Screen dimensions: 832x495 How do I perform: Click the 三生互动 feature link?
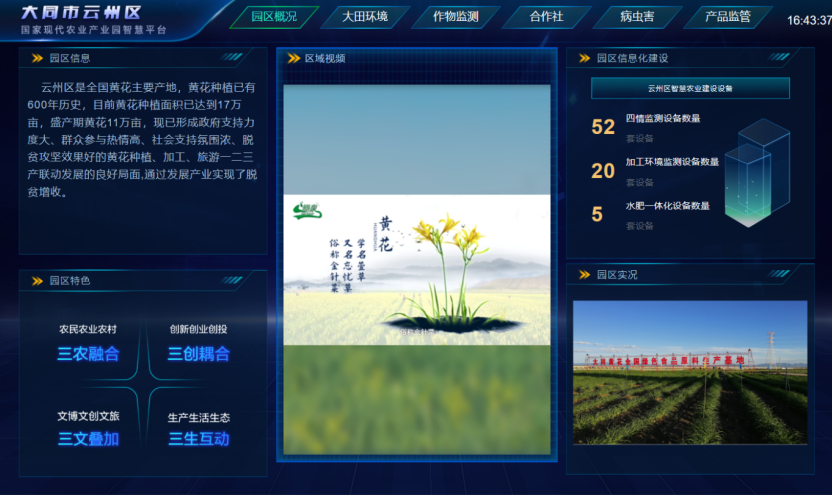tap(199, 438)
